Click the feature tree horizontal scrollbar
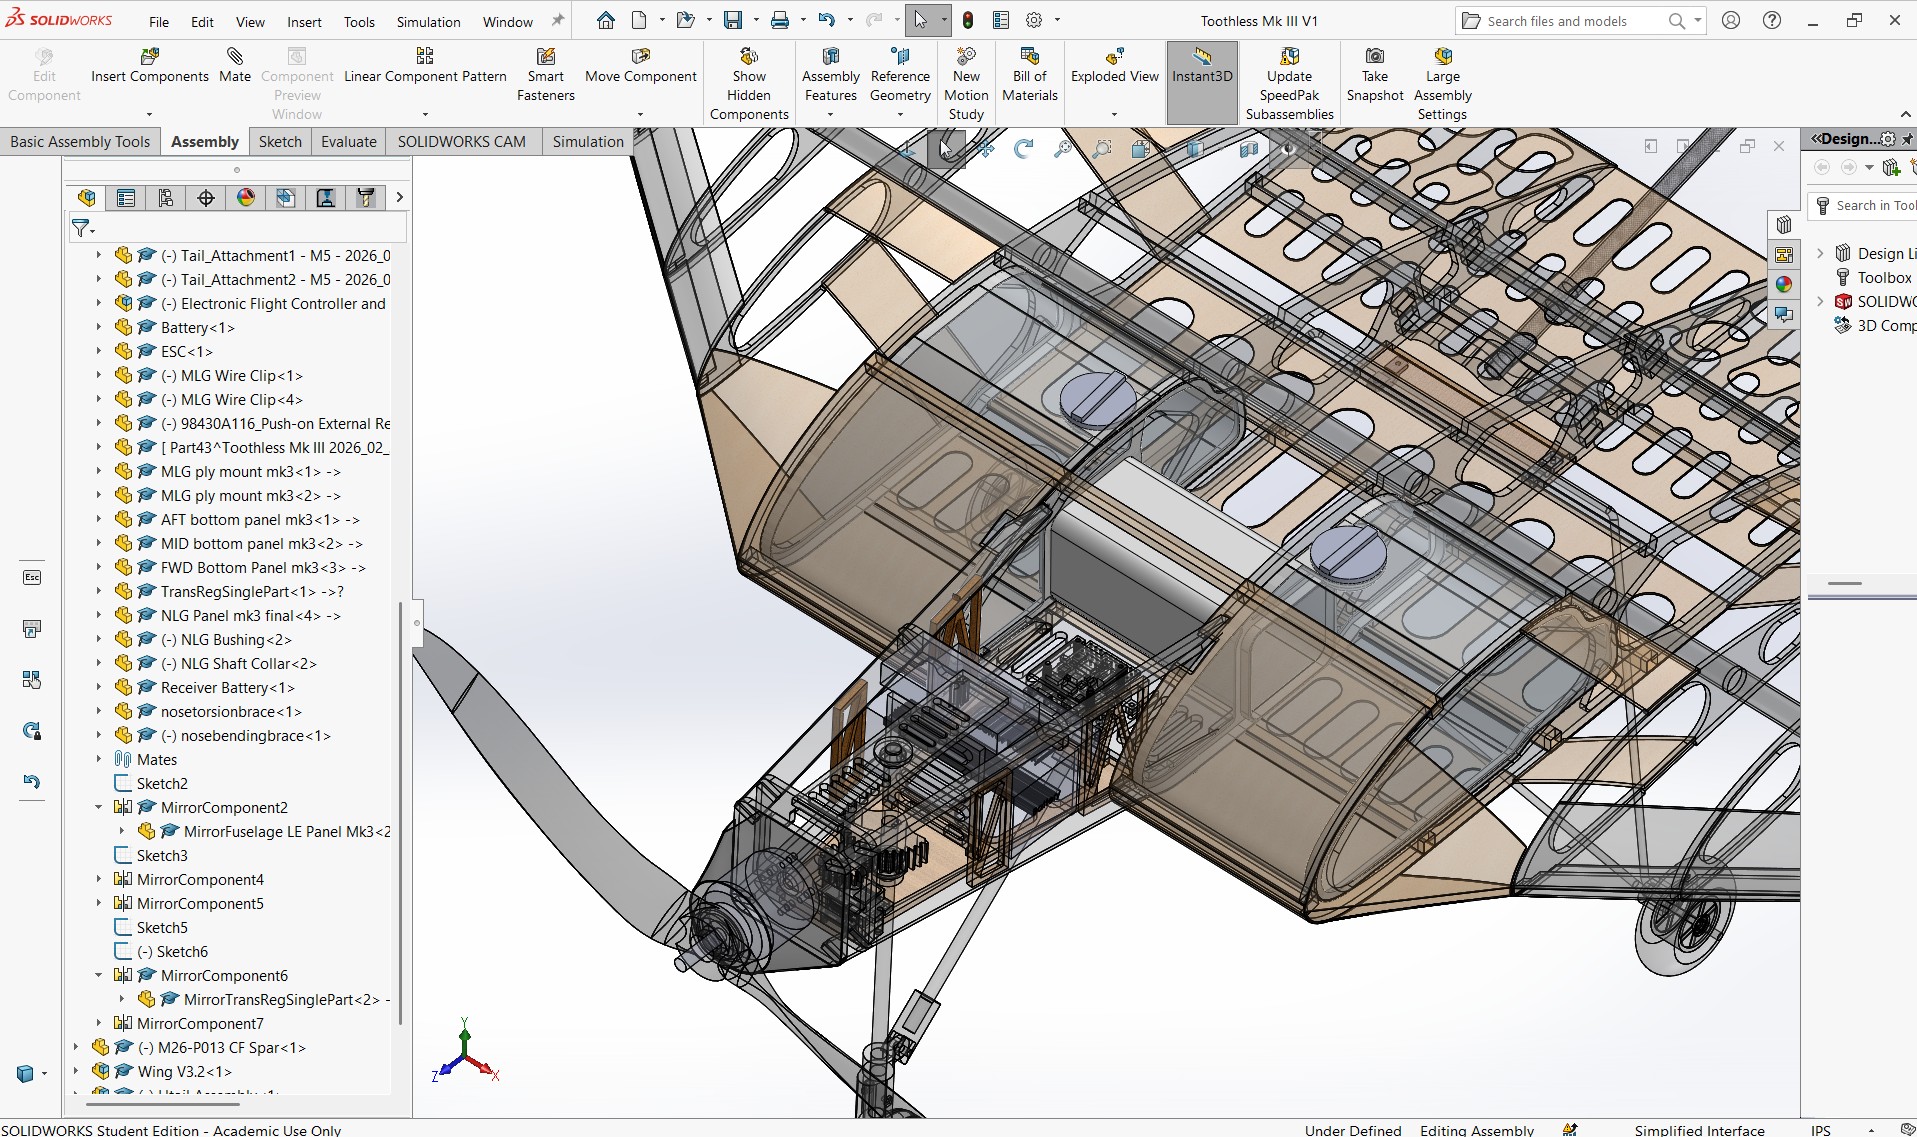 (163, 1104)
